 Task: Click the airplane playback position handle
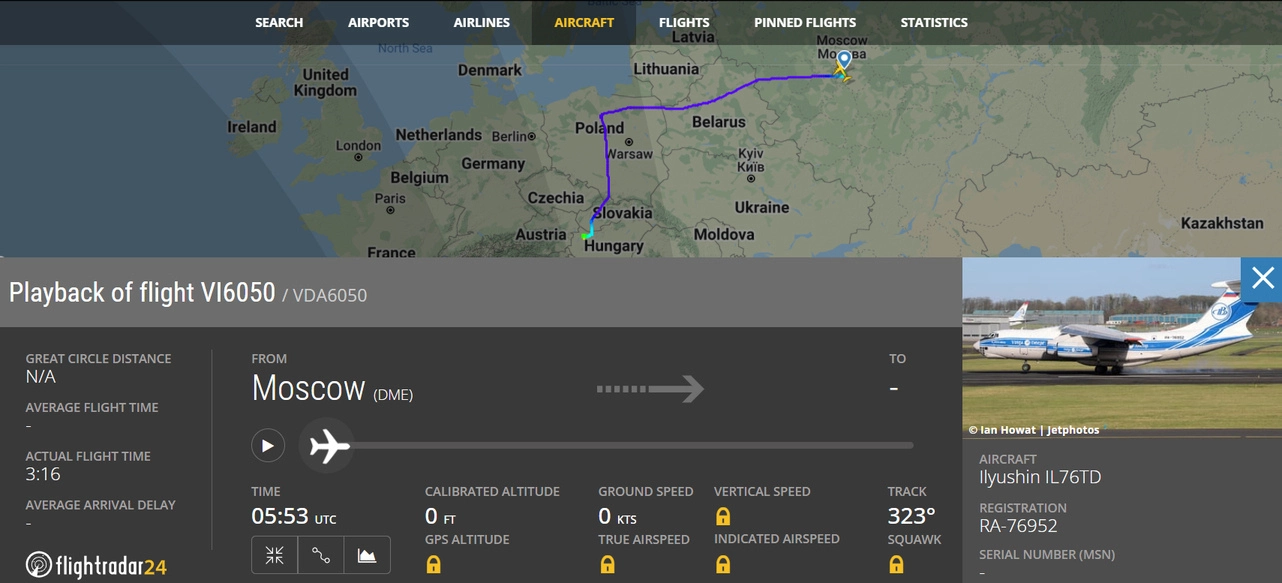[329, 446]
